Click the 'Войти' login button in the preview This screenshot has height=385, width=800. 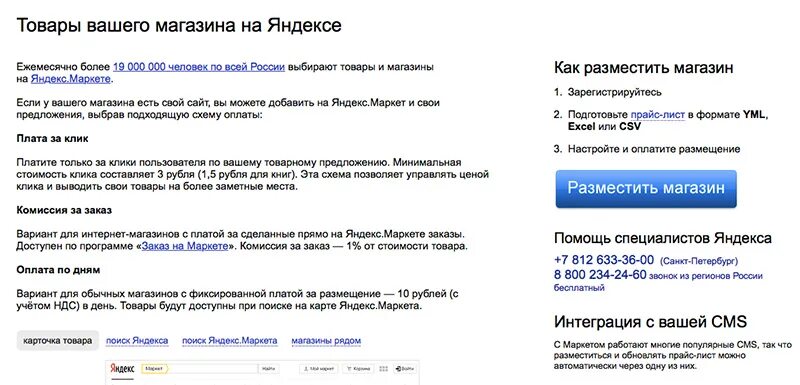coord(404,369)
